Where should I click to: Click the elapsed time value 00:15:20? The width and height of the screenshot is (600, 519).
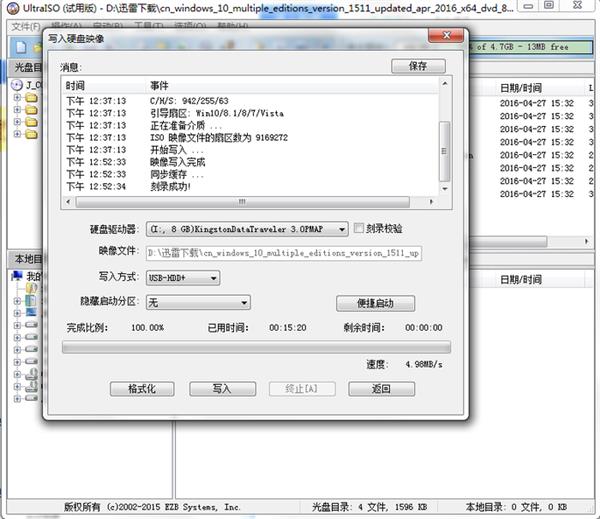pyautogui.click(x=288, y=328)
